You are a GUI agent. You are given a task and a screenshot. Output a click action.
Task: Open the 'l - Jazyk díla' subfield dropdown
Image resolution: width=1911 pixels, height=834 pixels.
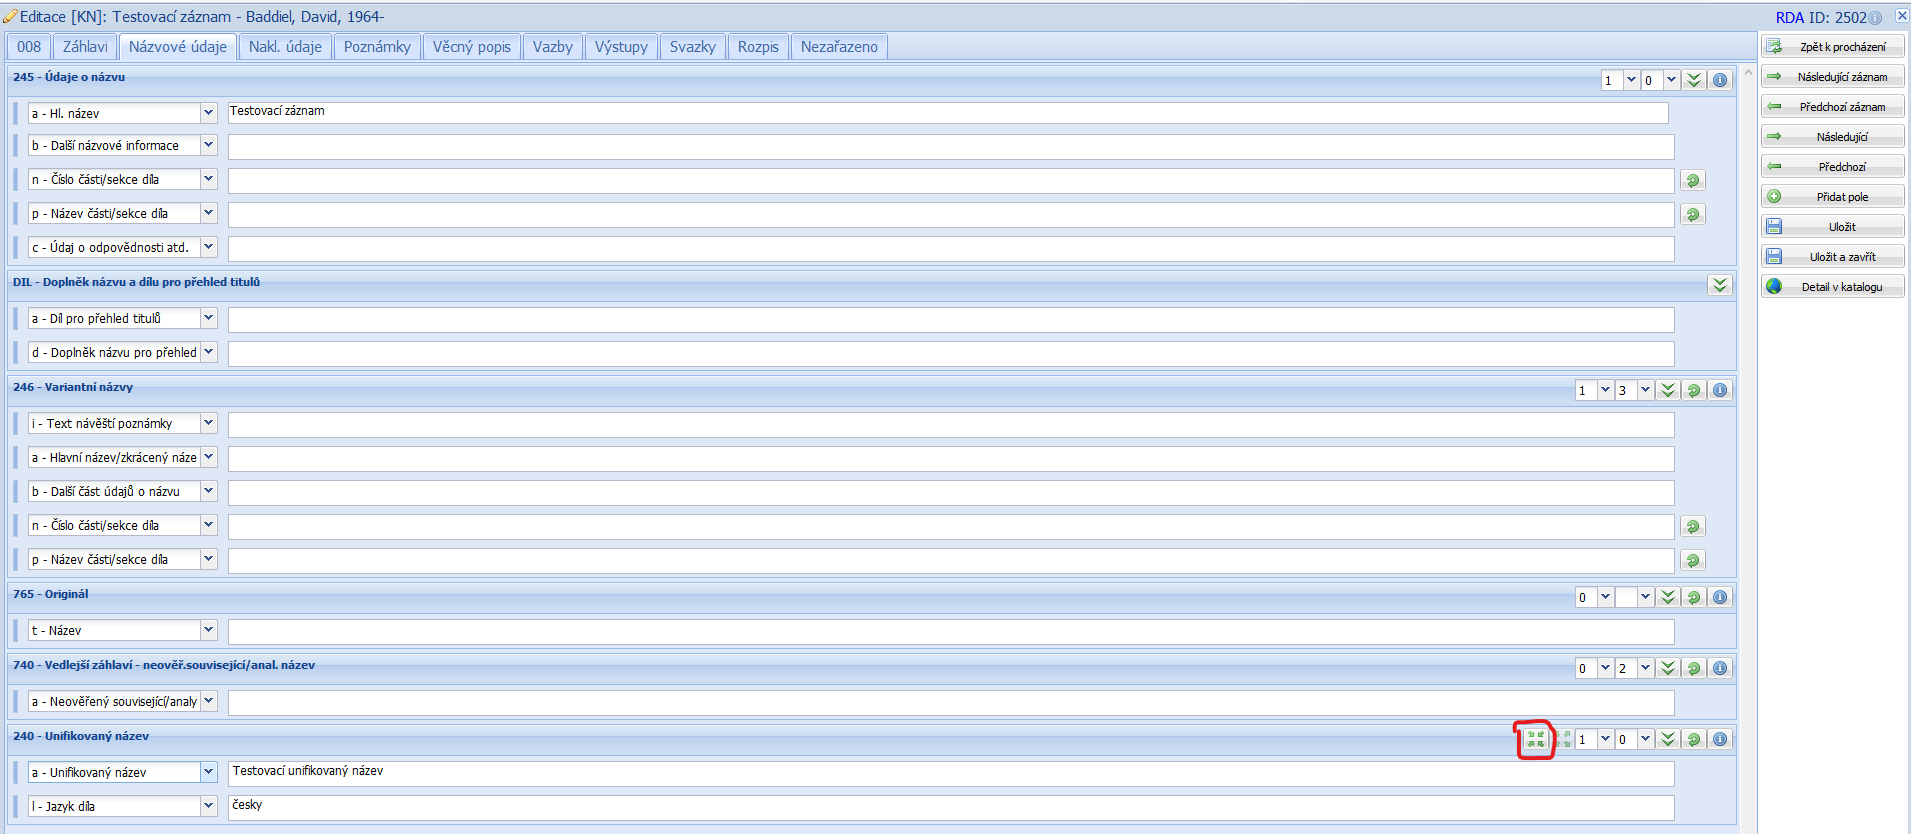coord(208,806)
